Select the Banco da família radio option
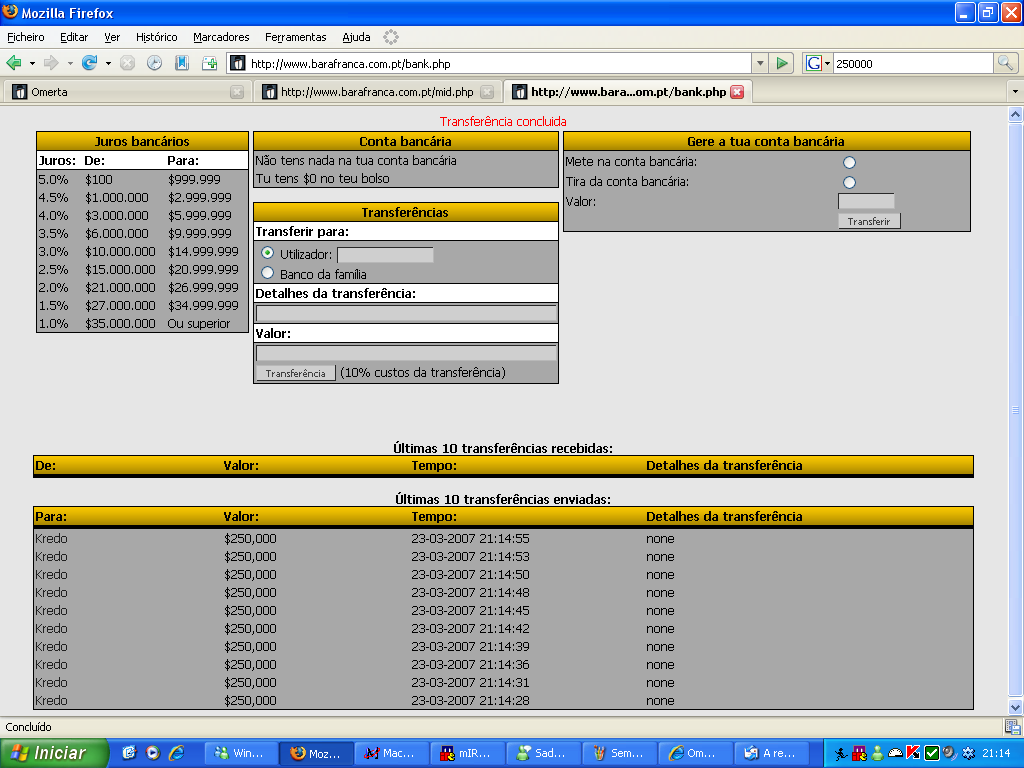Viewport: 1024px width, 768px height. click(267, 273)
